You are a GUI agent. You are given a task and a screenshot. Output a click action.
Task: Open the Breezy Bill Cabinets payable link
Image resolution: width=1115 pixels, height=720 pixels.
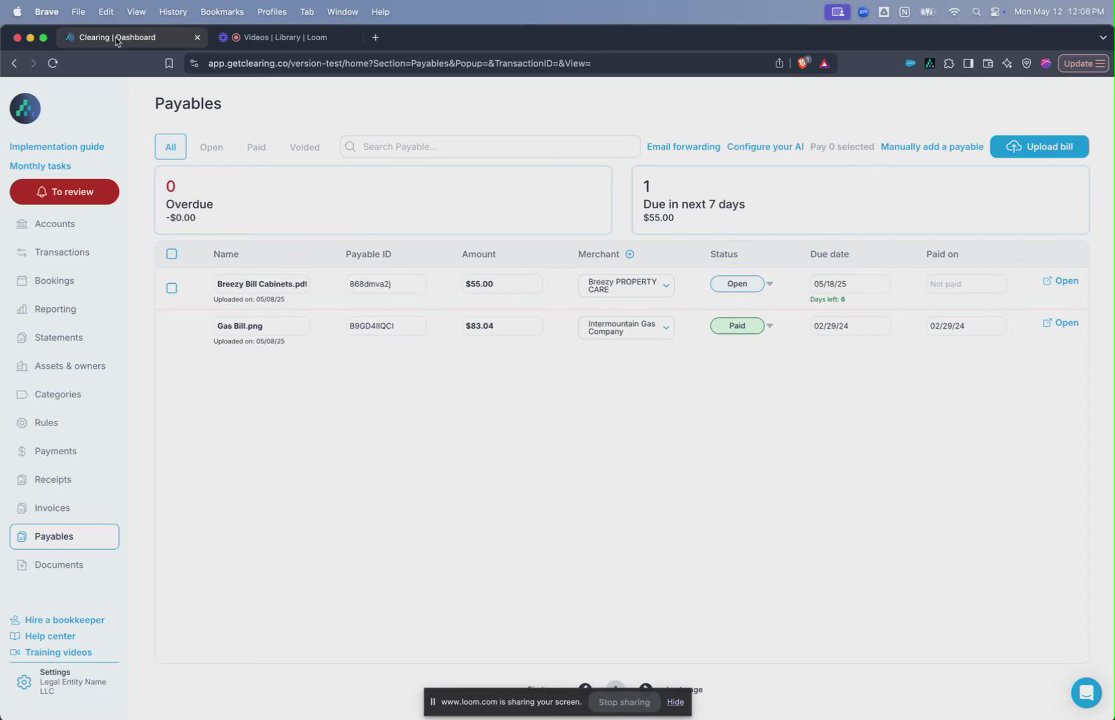pos(1060,281)
